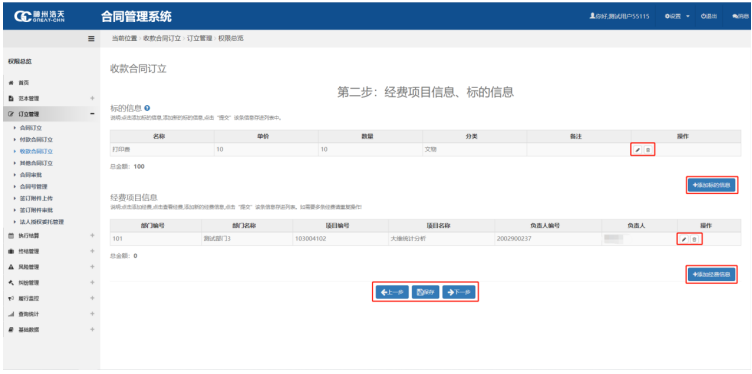The height and width of the screenshot is (374, 752).
Task: Delete the 测试部门3 funding row trash icon
Action: pos(694,239)
